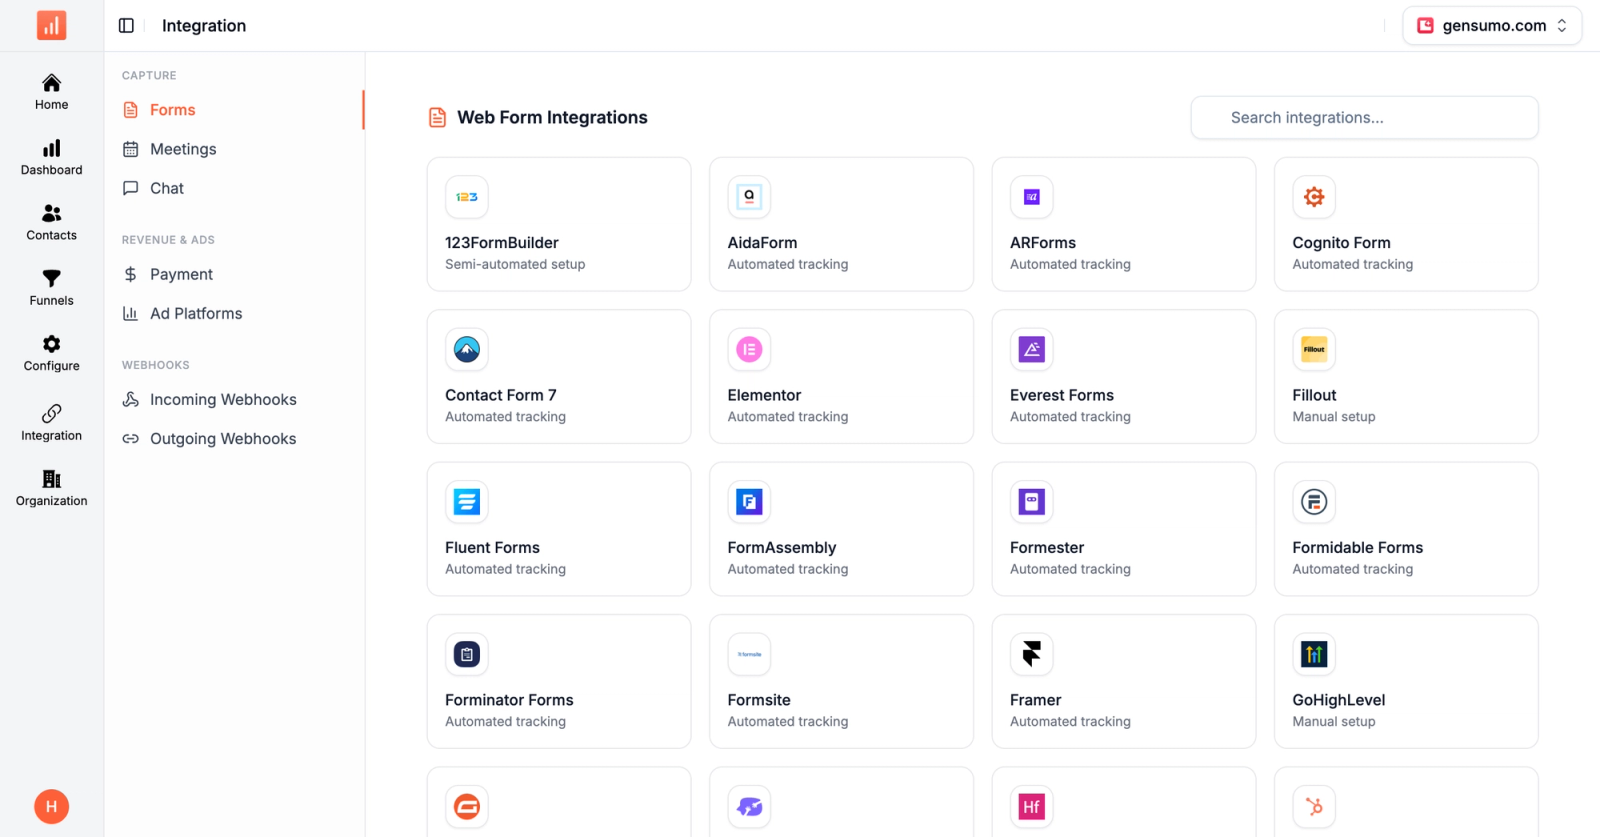Click the orange app logo icon
Image resolution: width=1600 pixels, height=837 pixels.
51,25
